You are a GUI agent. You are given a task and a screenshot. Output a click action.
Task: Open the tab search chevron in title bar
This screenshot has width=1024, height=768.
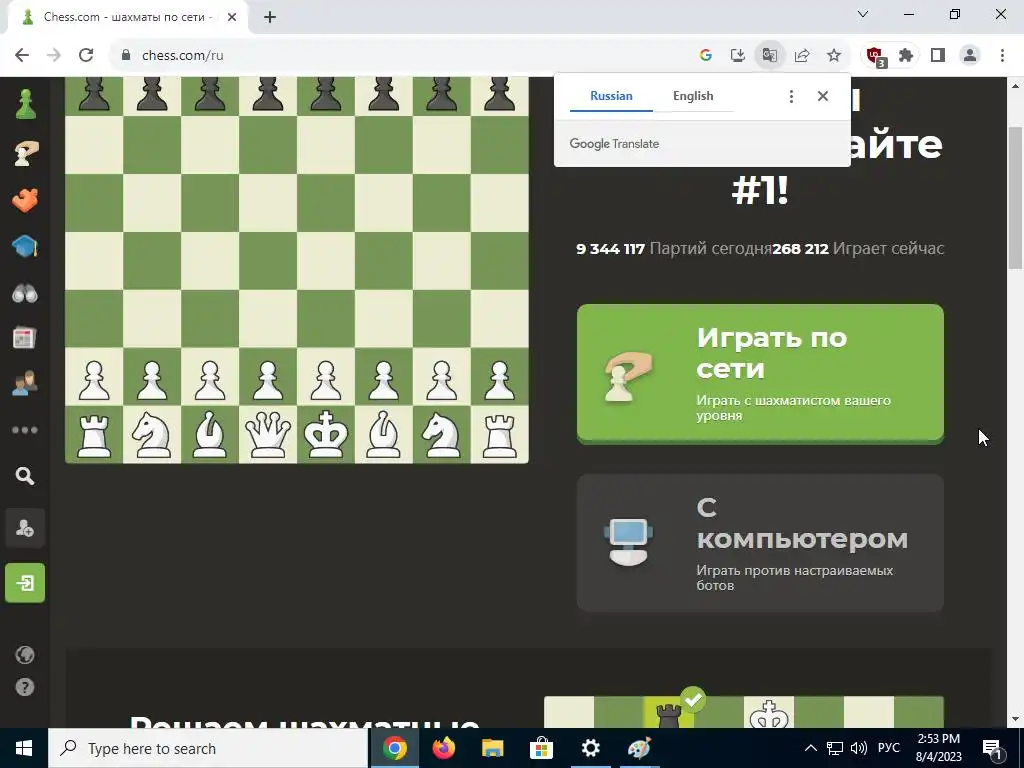863,14
